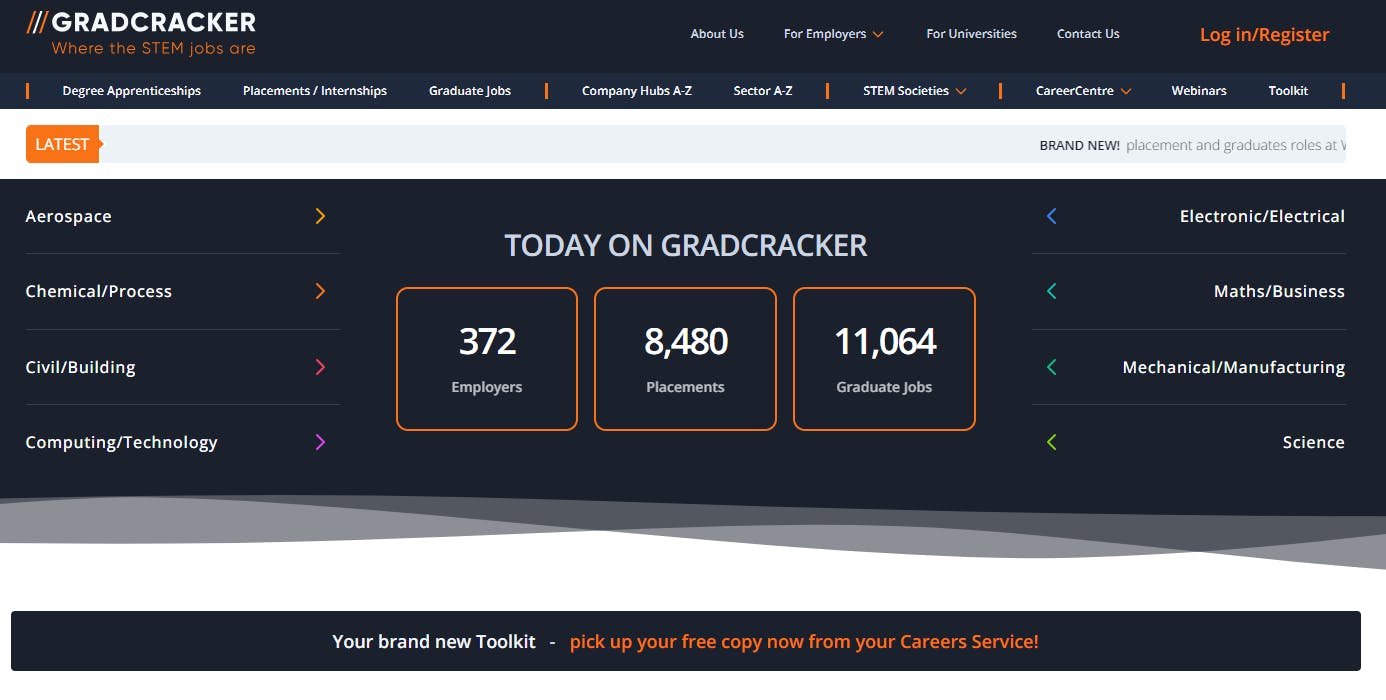Screen dimensions: 1386x700
Task: Open the For Universities page
Action: [971, 34]
